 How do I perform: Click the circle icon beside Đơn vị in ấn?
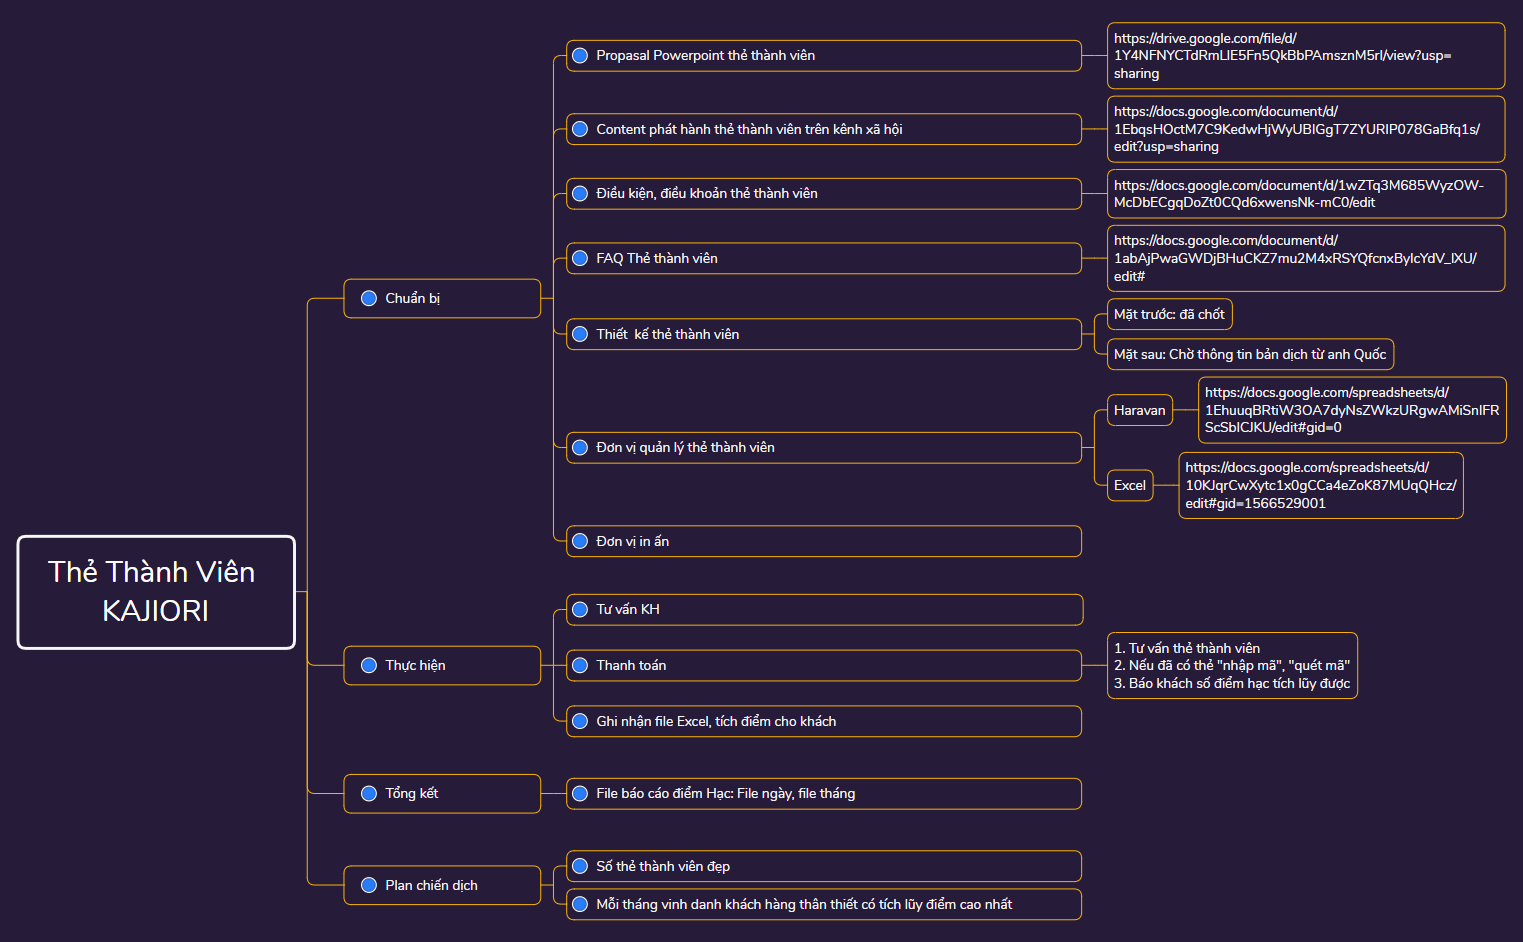click(x=580, y=541)
